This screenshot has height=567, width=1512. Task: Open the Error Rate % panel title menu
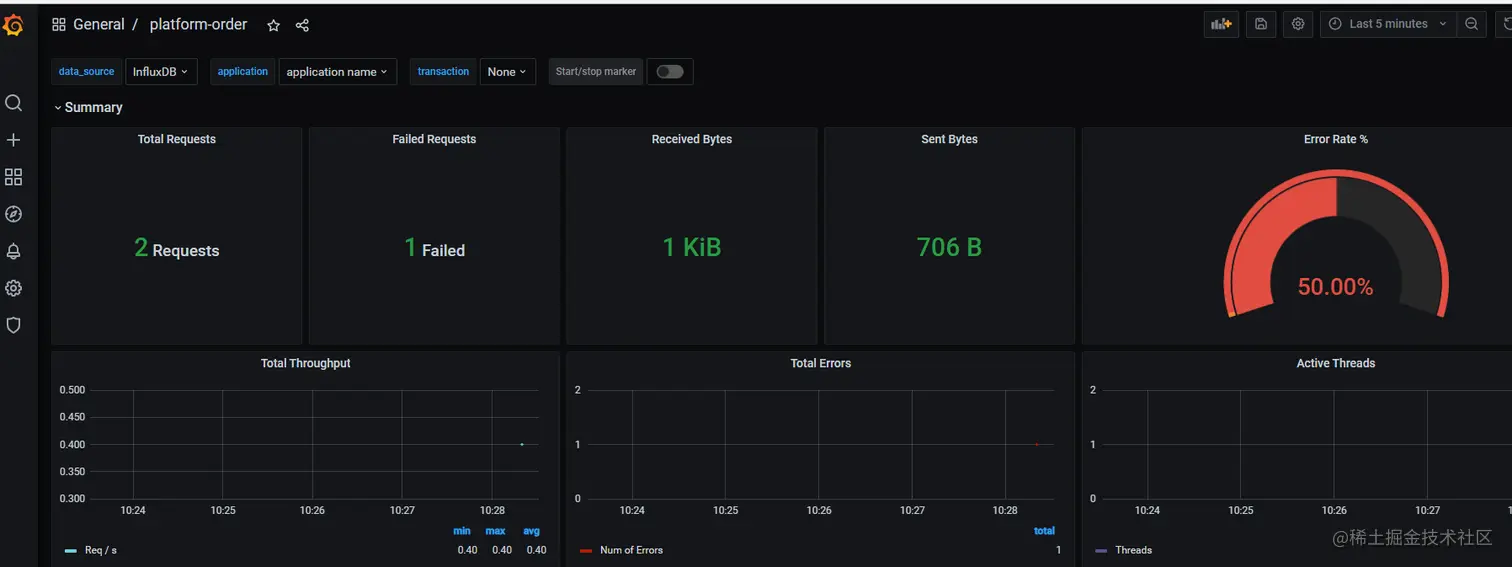click(1336, 139)
